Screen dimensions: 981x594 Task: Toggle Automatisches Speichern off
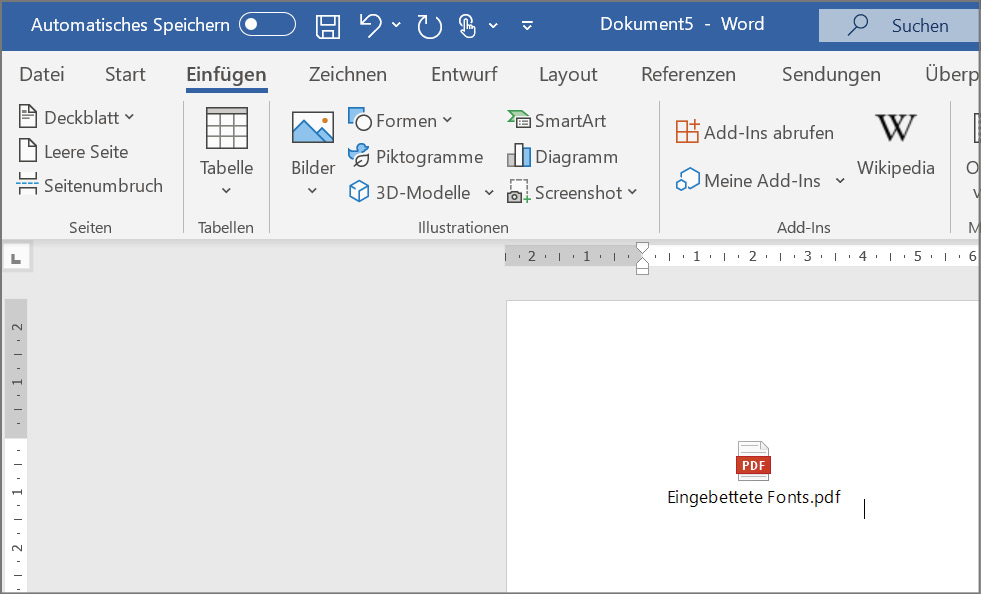(266, 25)
